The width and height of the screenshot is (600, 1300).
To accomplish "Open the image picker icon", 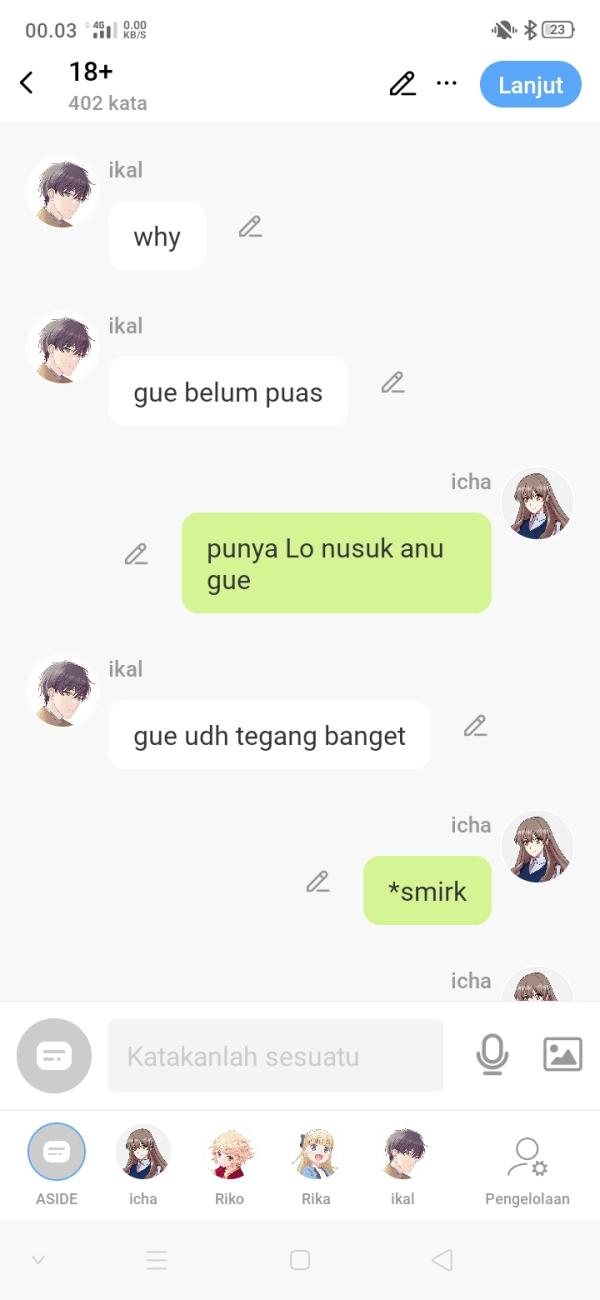I will pyautogui.click(x=562, y=1054).
